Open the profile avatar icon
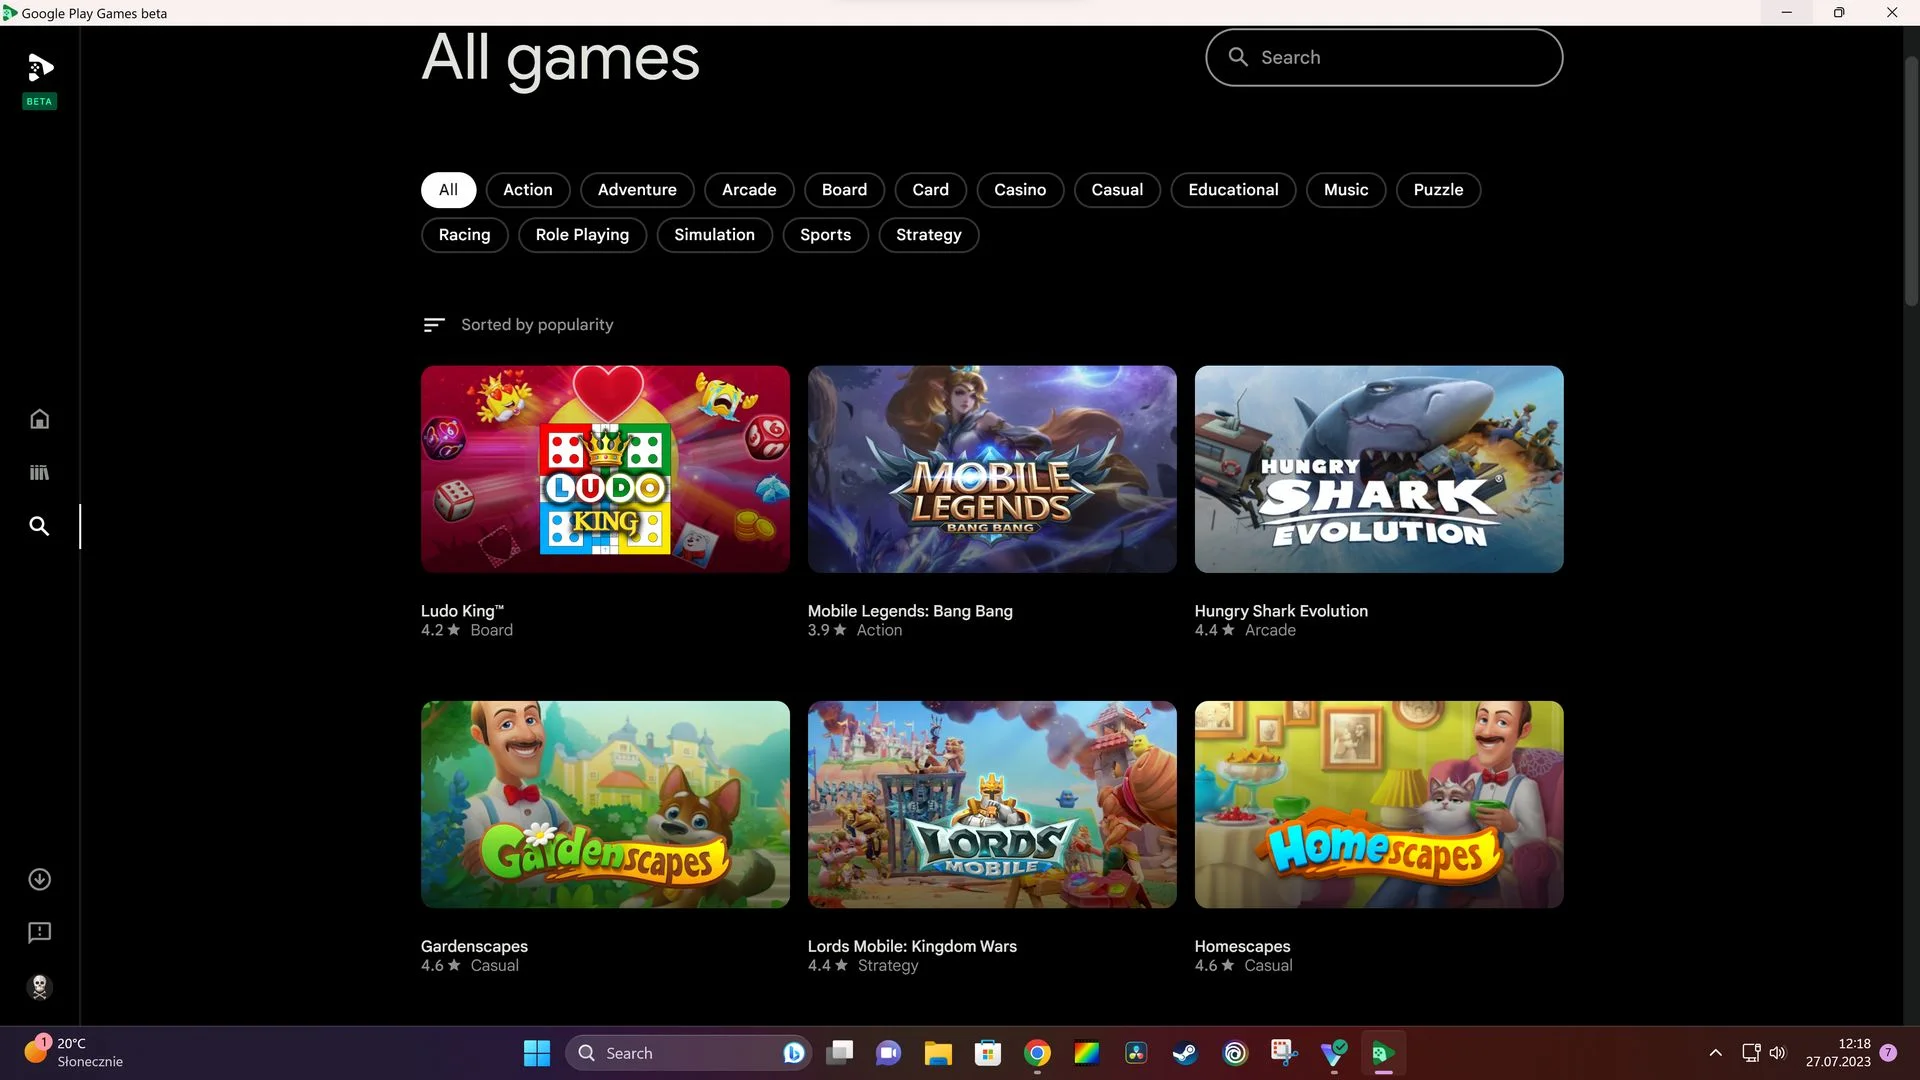Screen dimensions: 1920x1080 (39, 987)
